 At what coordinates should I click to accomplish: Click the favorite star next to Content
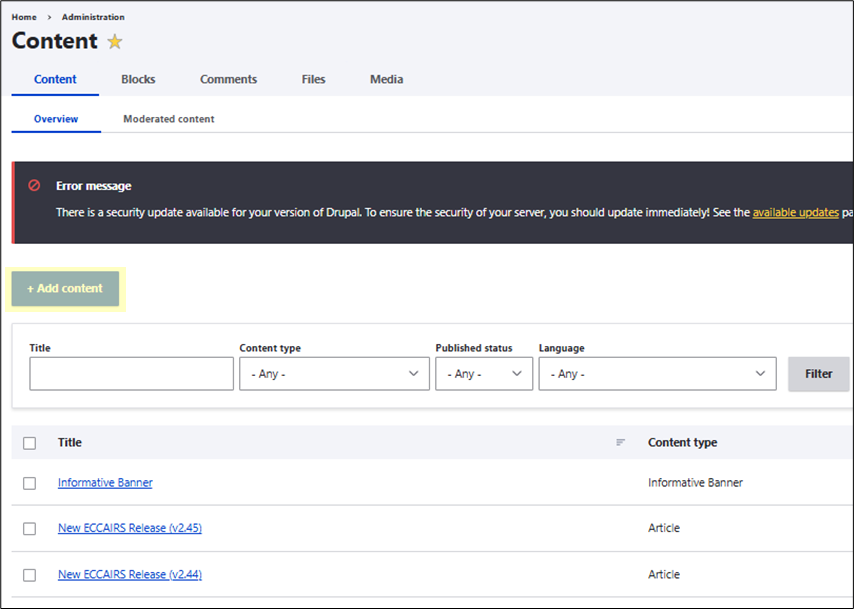click(x=115, y=42)
